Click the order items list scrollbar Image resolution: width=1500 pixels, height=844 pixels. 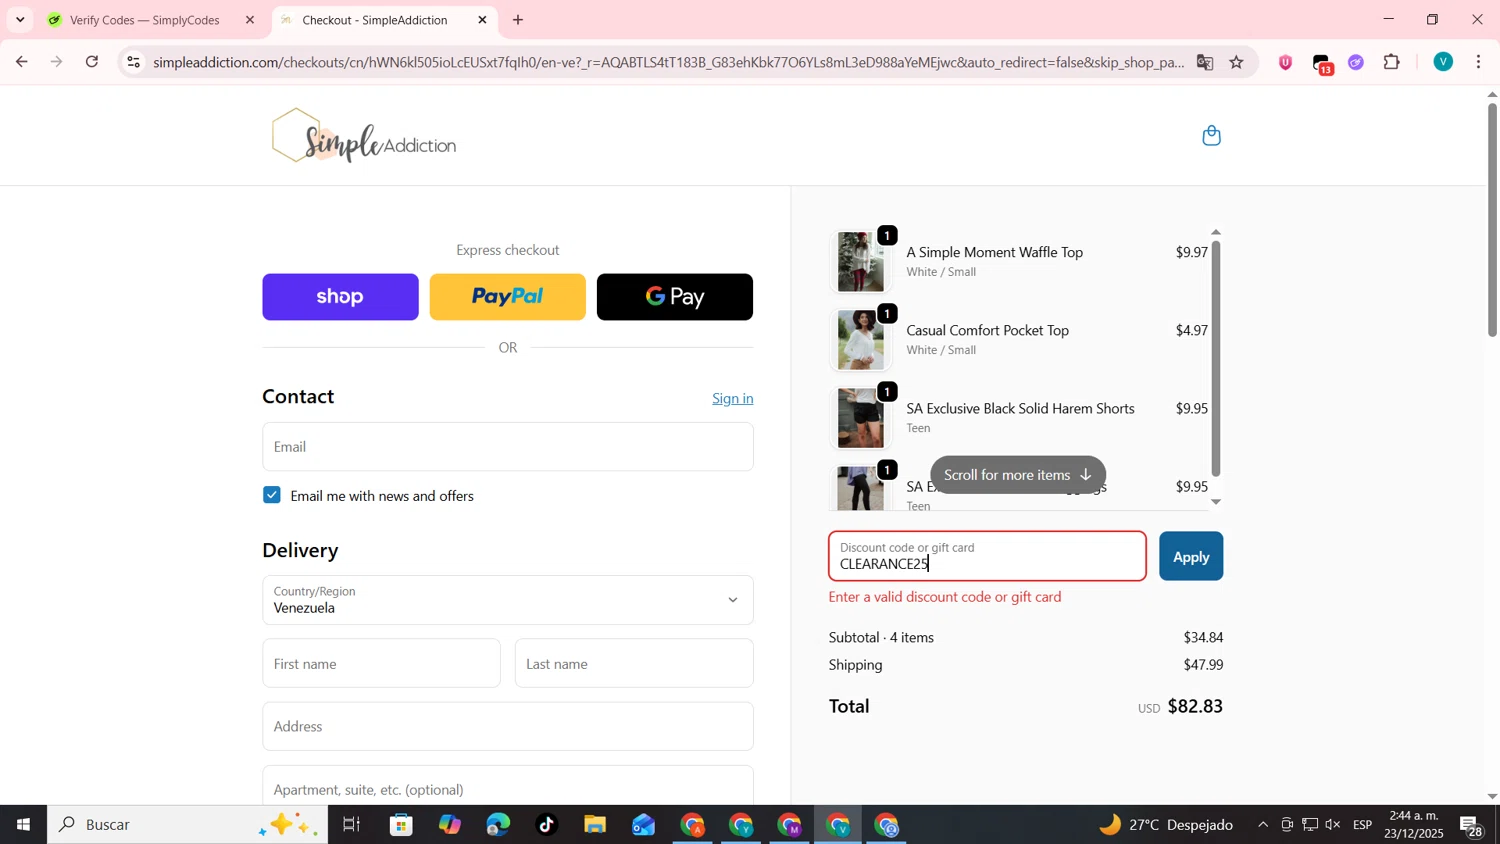point(1216,358)
